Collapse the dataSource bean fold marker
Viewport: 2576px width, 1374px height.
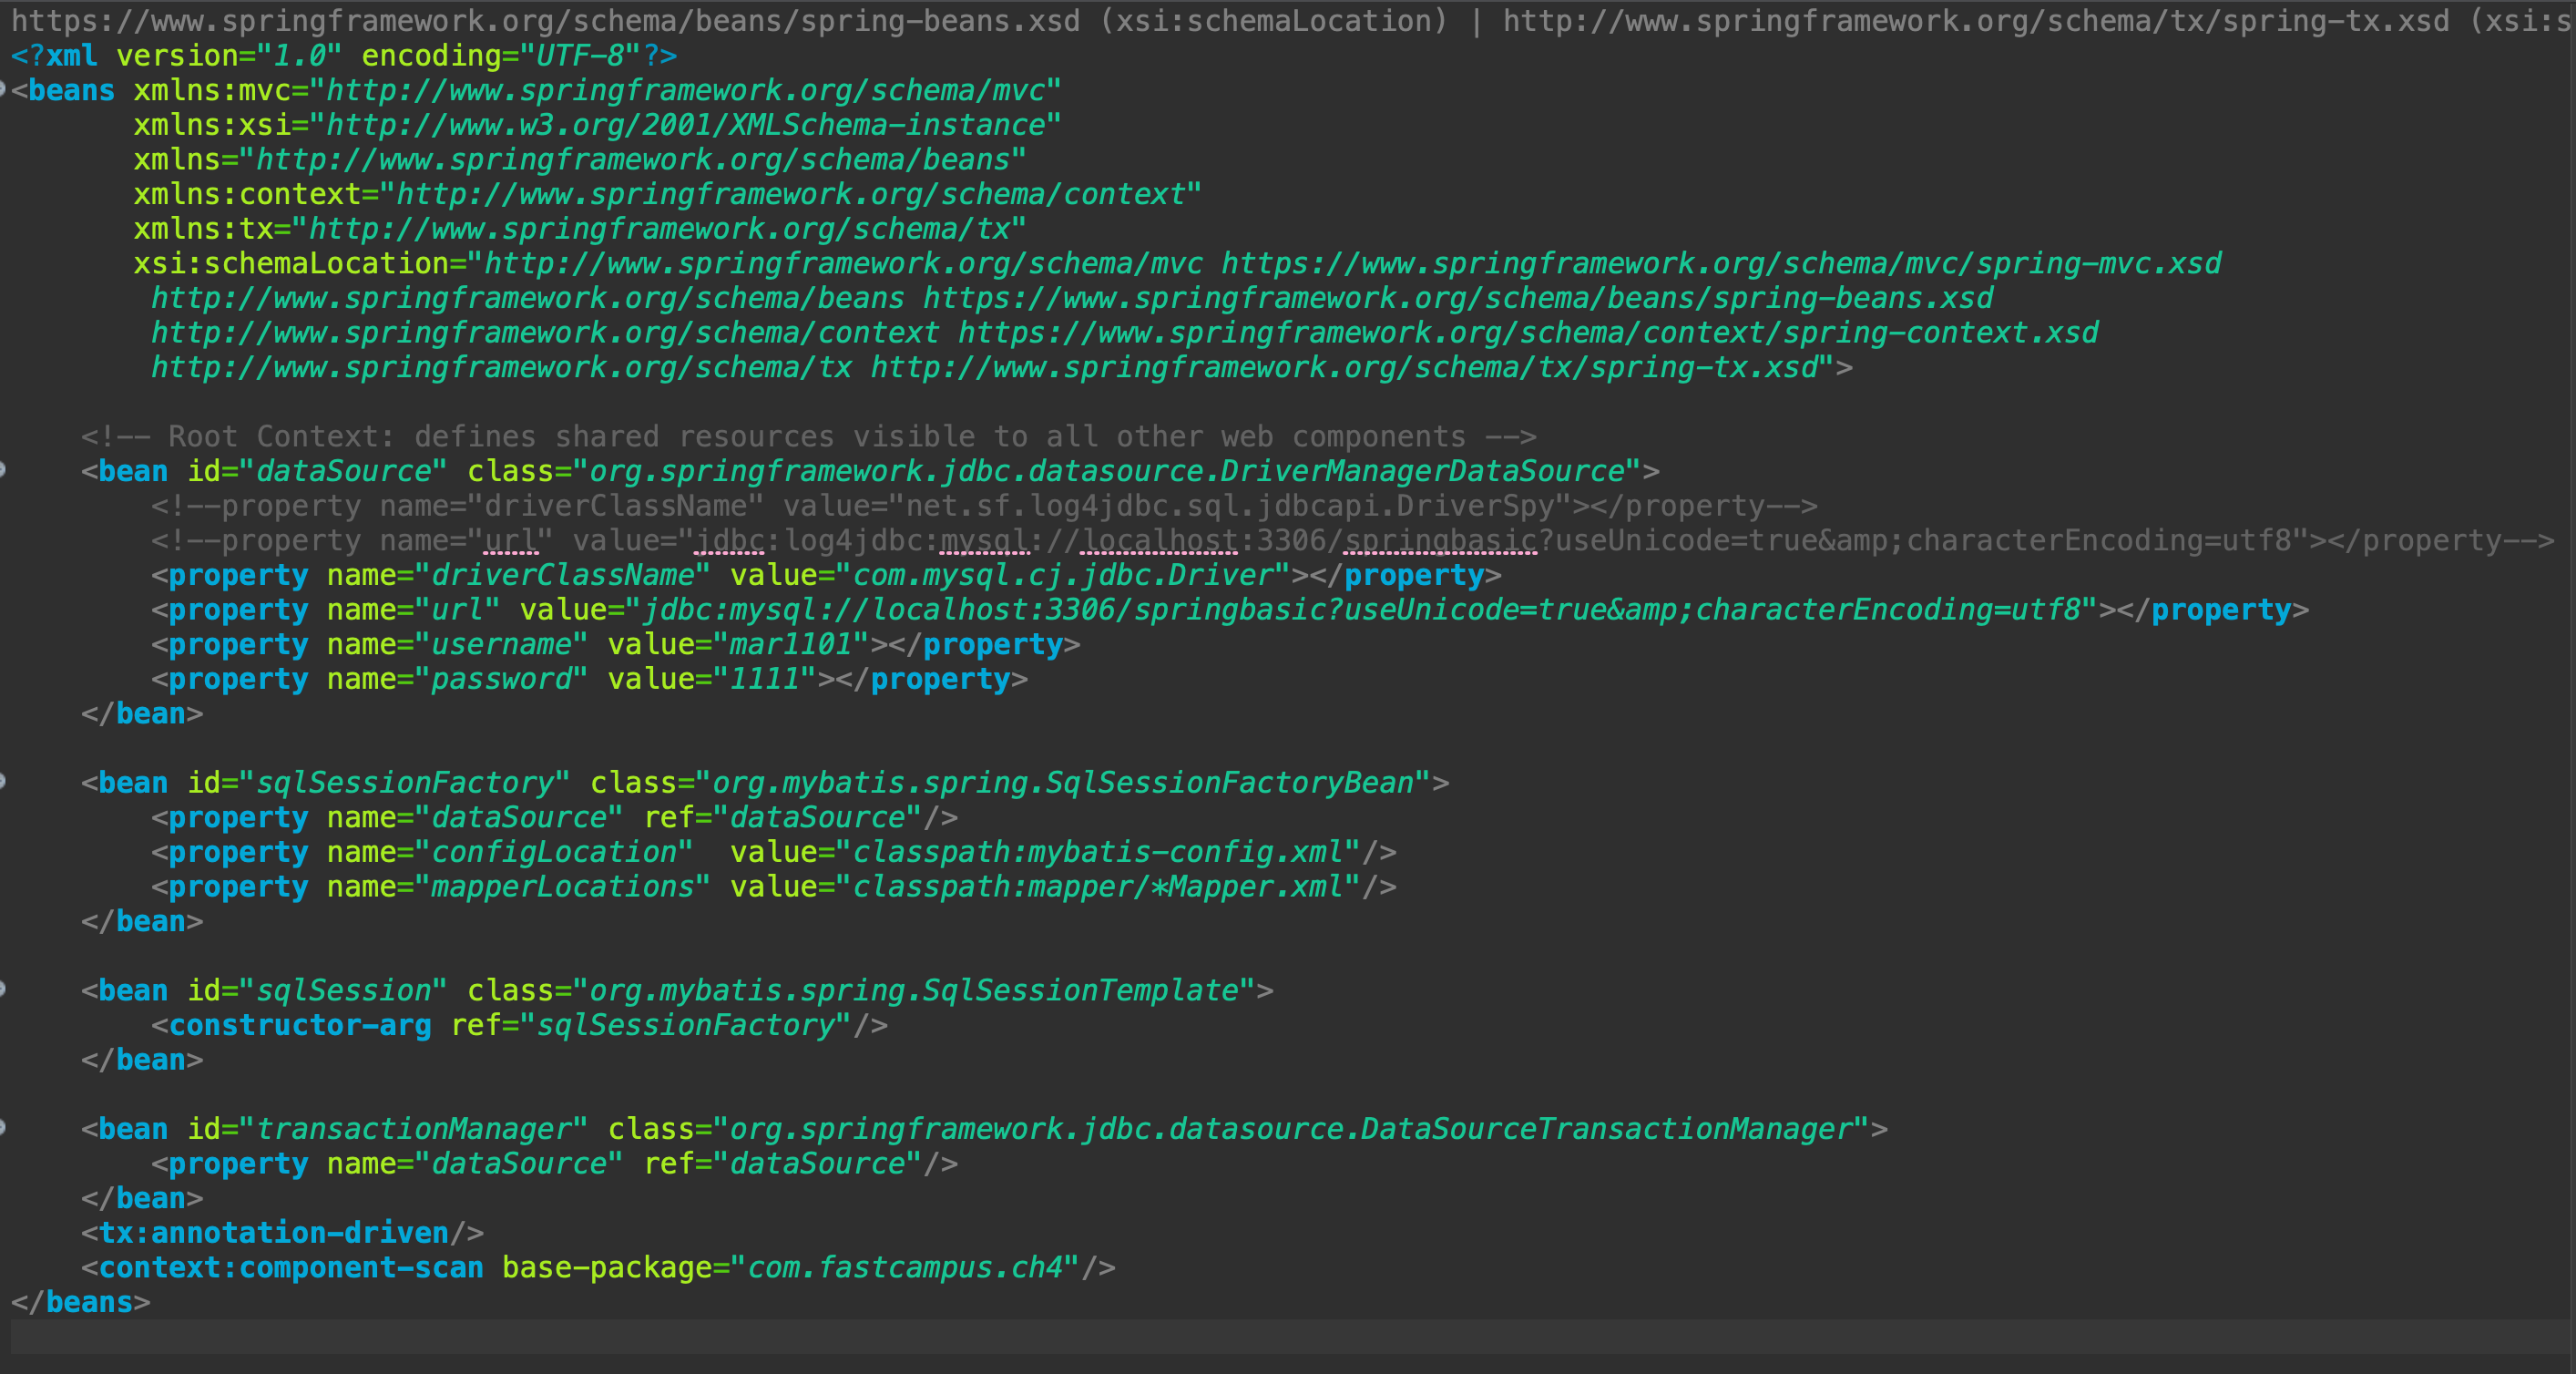[x=3, y=470]
